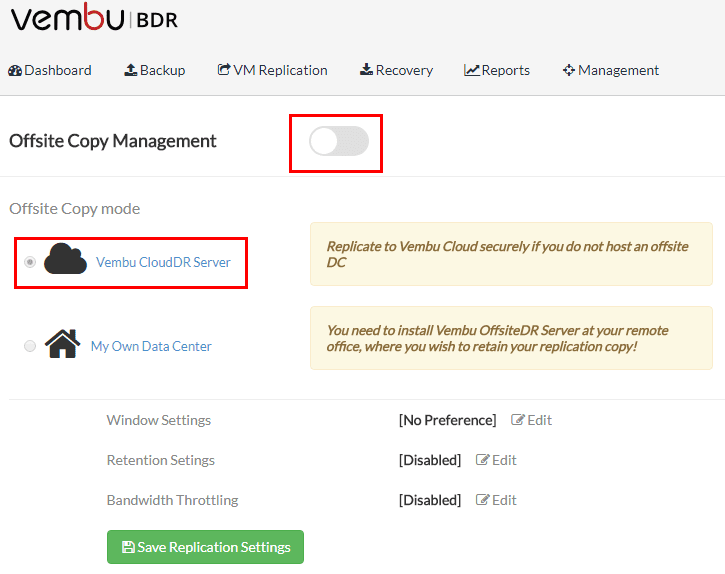Click the Retention Setings [Disabled] value
Viewport: 725px width, 574px height.
tap(430, 460)
